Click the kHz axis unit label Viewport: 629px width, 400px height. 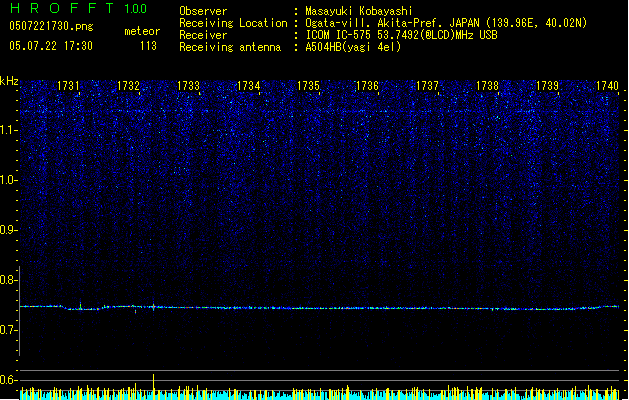point(9,81)
